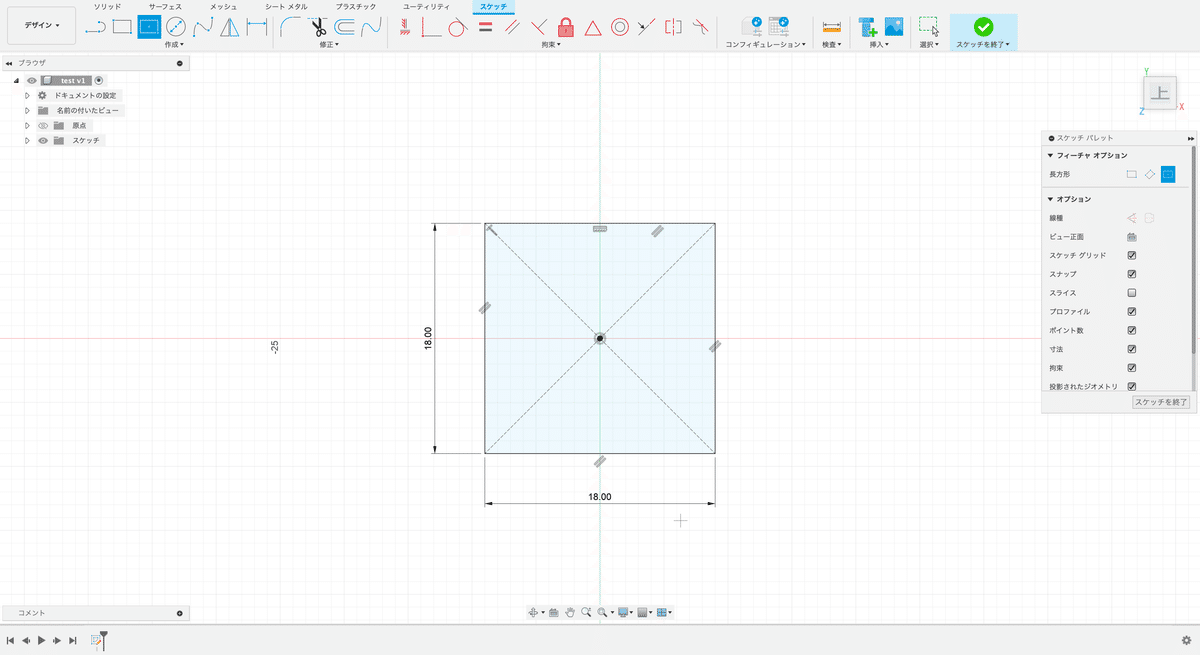Click the lock (fix) constraint icon
Image resolution: width=1200 pixels, height=655 pixels.
click(x=566, y=27)
